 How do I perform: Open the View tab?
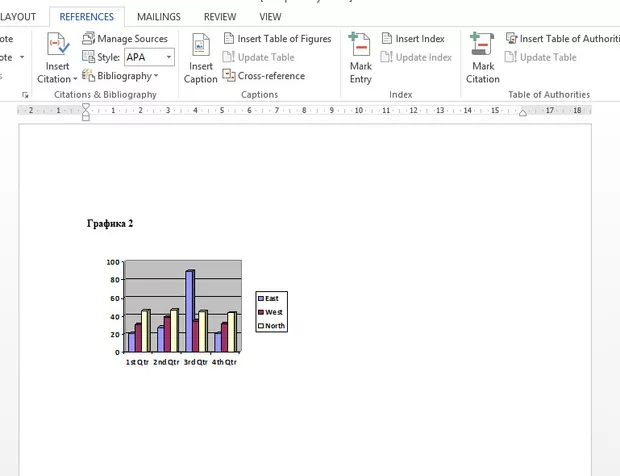pos(270,17)
